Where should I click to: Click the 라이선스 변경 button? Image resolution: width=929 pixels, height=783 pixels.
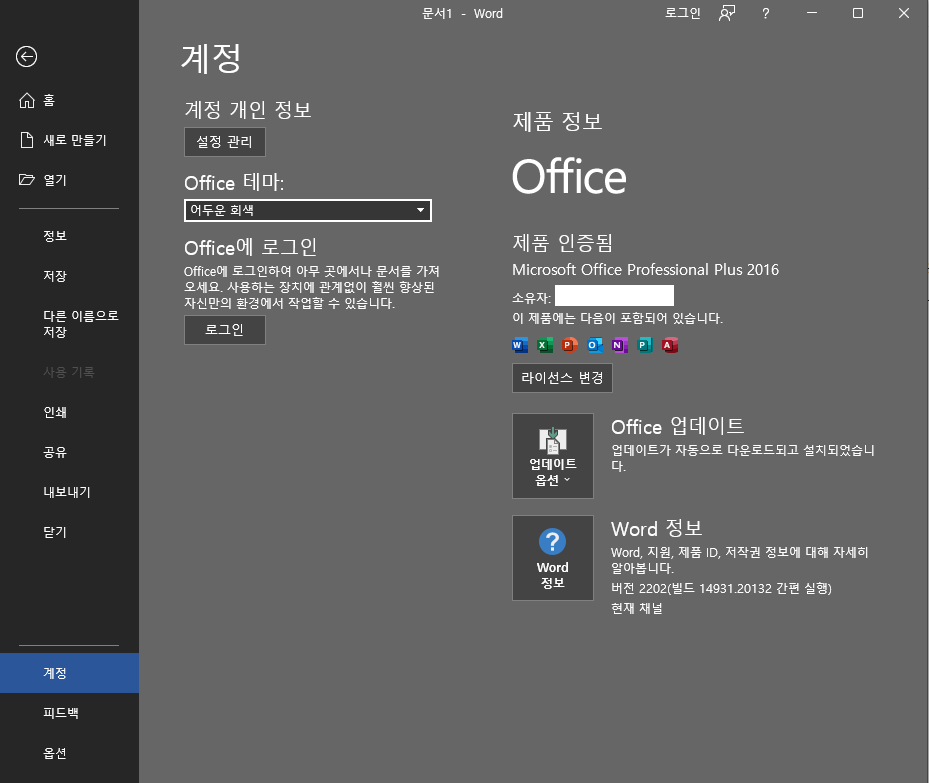click(562, 378)
